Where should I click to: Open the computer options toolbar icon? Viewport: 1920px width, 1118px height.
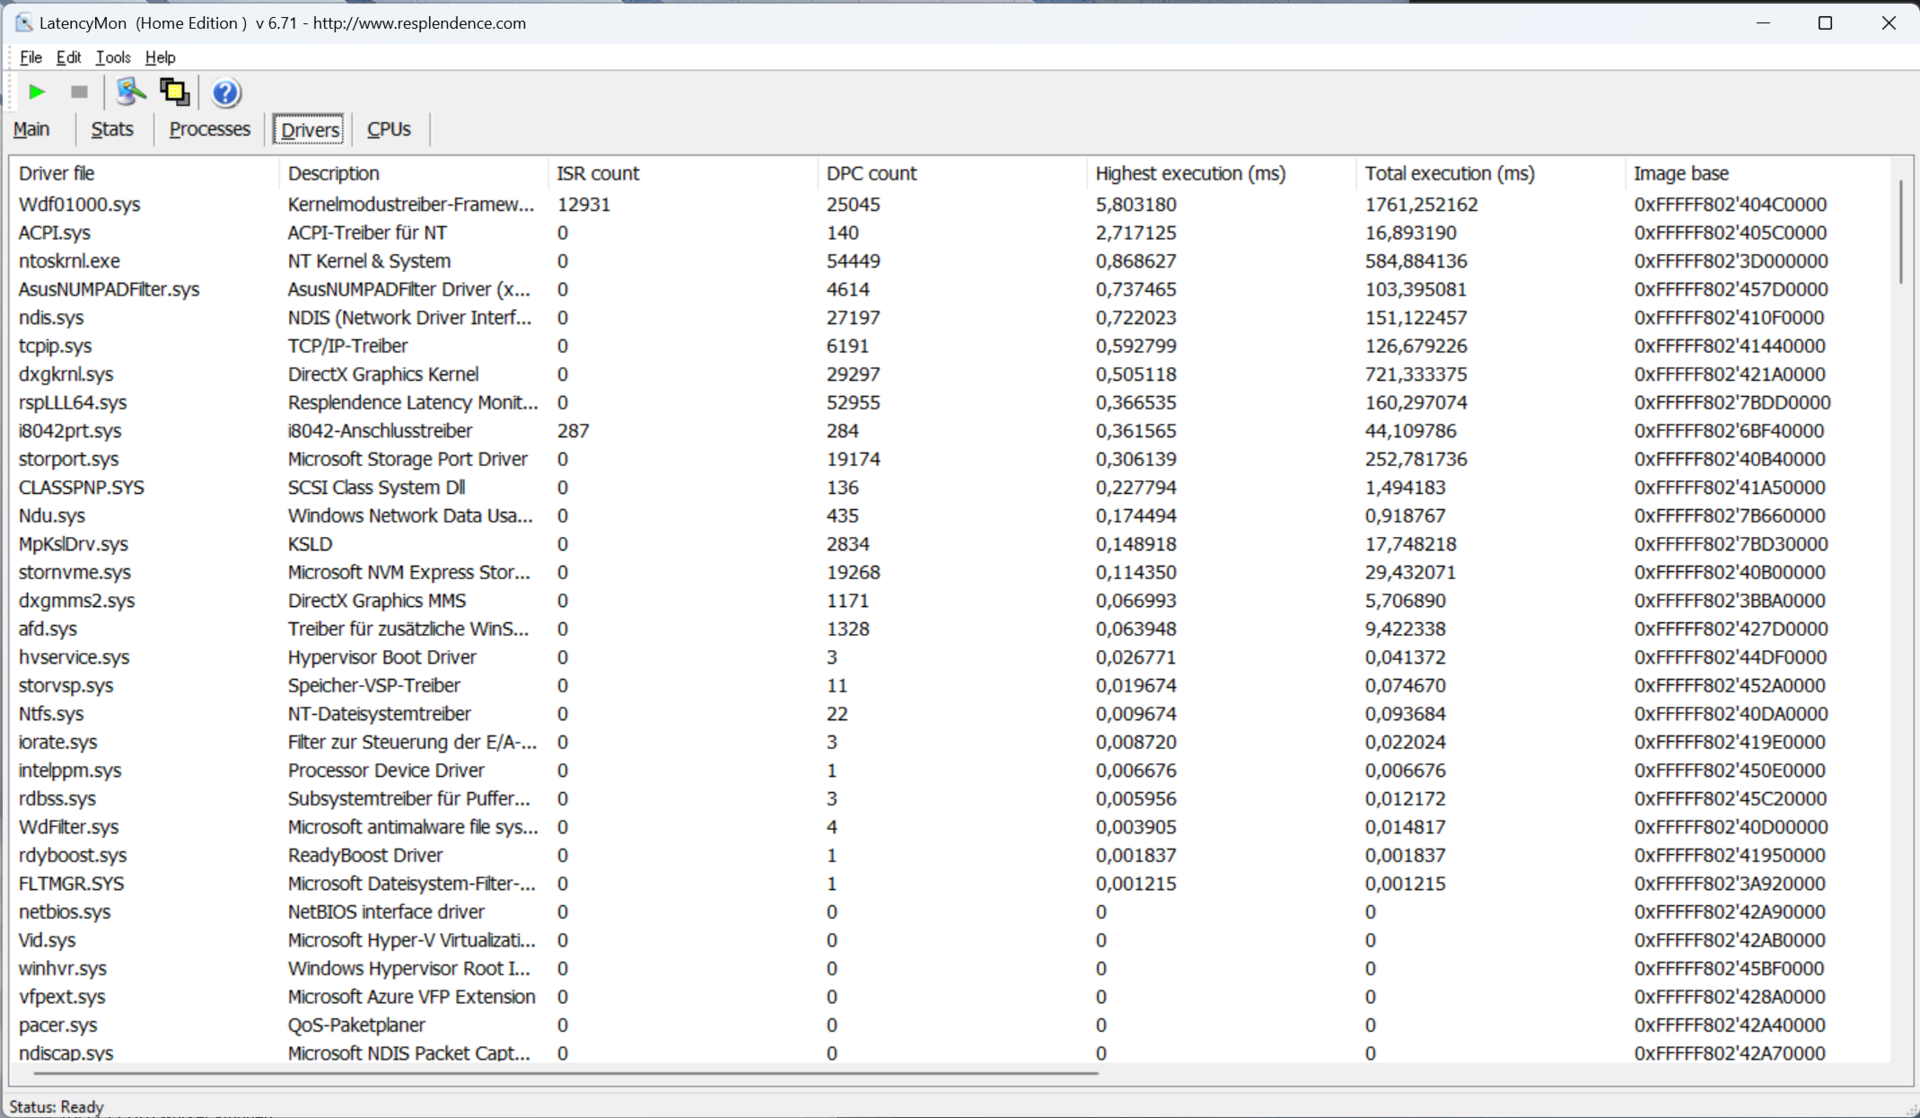coord(129,92)
